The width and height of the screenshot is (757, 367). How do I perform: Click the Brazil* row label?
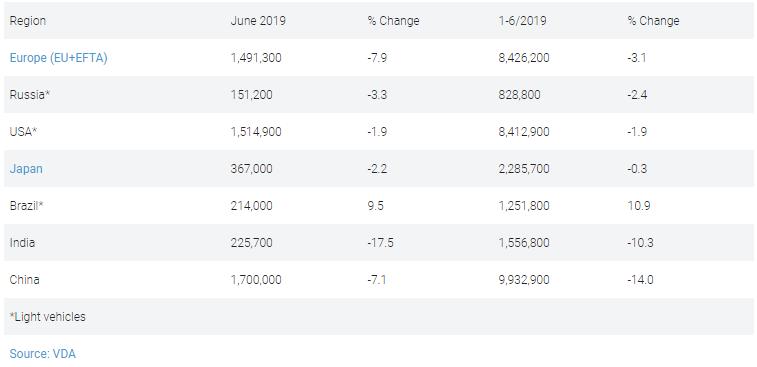pos(27,206)
